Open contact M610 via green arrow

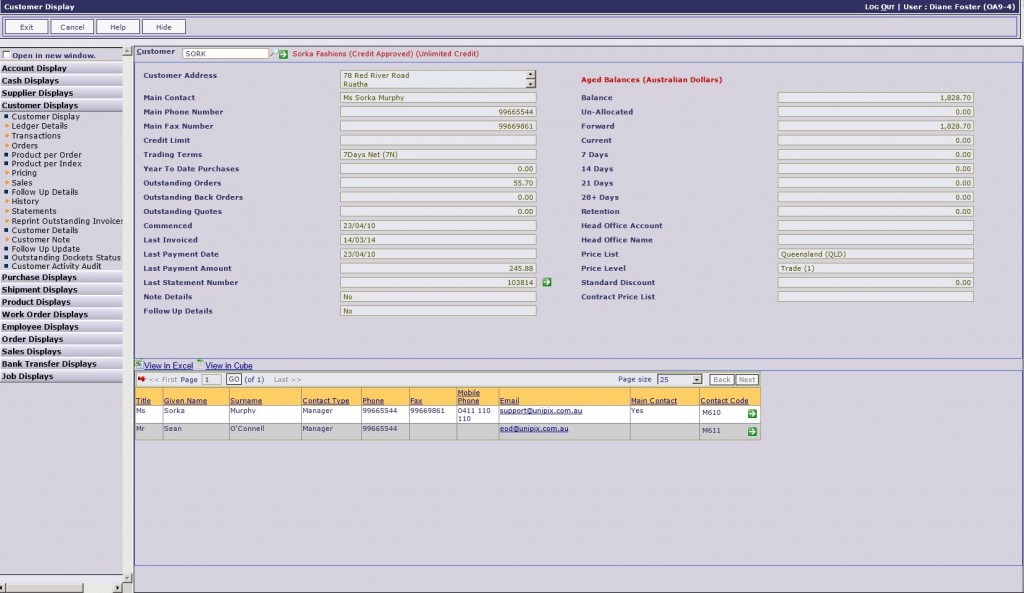[752, 413]
